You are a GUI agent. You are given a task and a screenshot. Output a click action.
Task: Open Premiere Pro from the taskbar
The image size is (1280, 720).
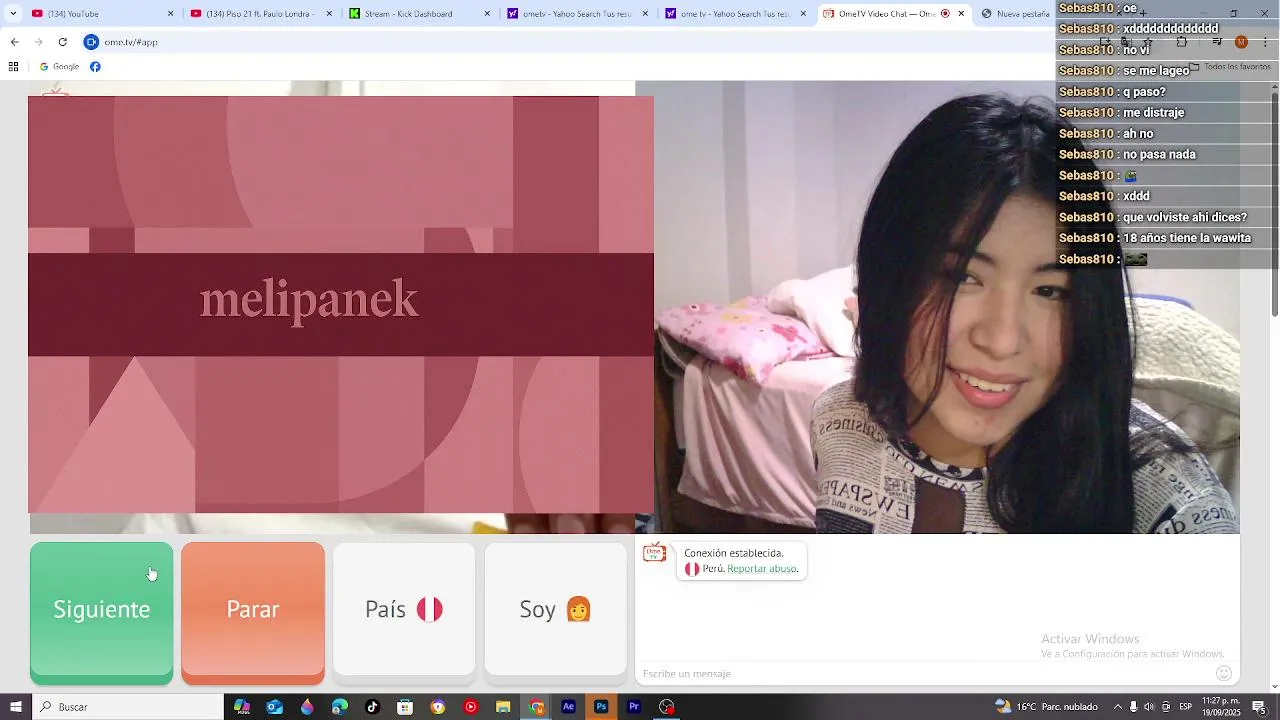(634, 707)
